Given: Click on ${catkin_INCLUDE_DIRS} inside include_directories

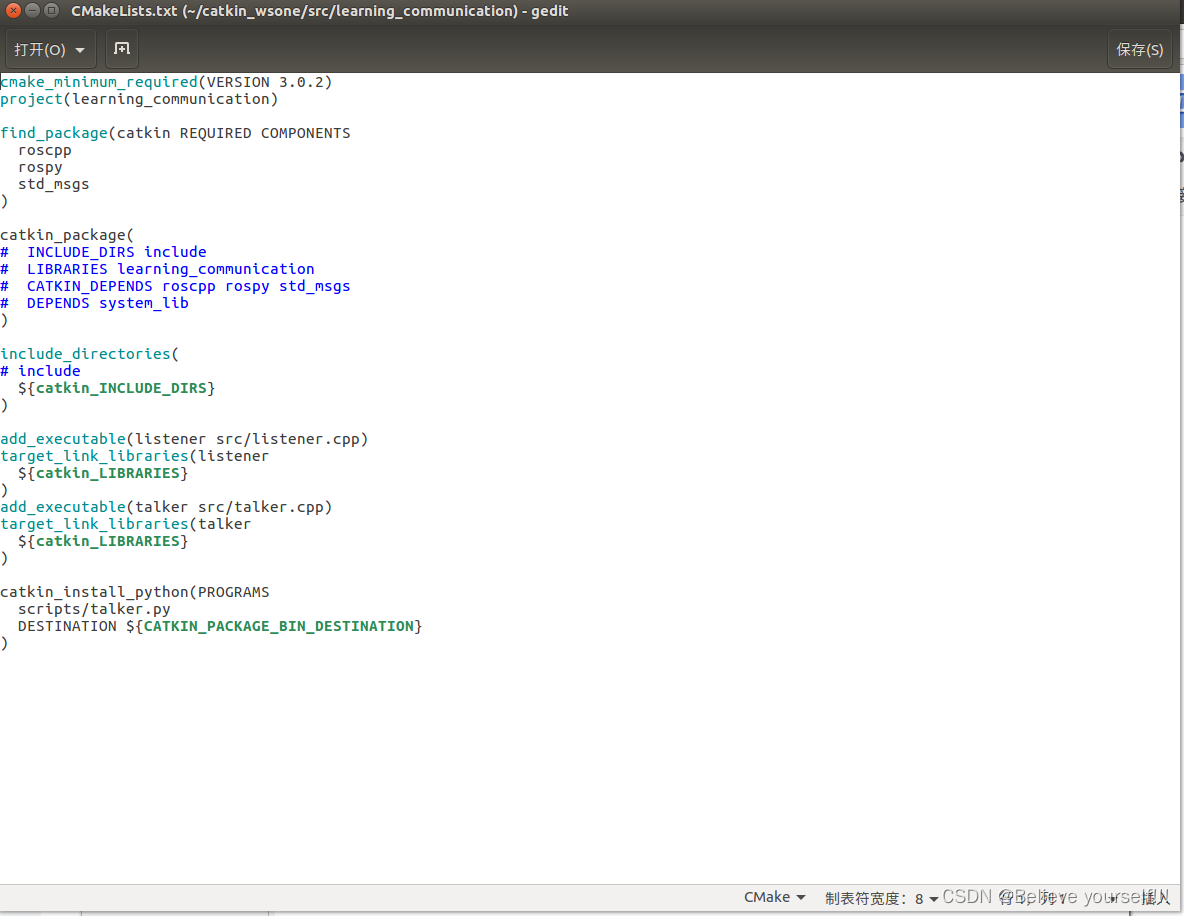Looking at the screenshot, I should pyautogui.click(x=123, y=388).
